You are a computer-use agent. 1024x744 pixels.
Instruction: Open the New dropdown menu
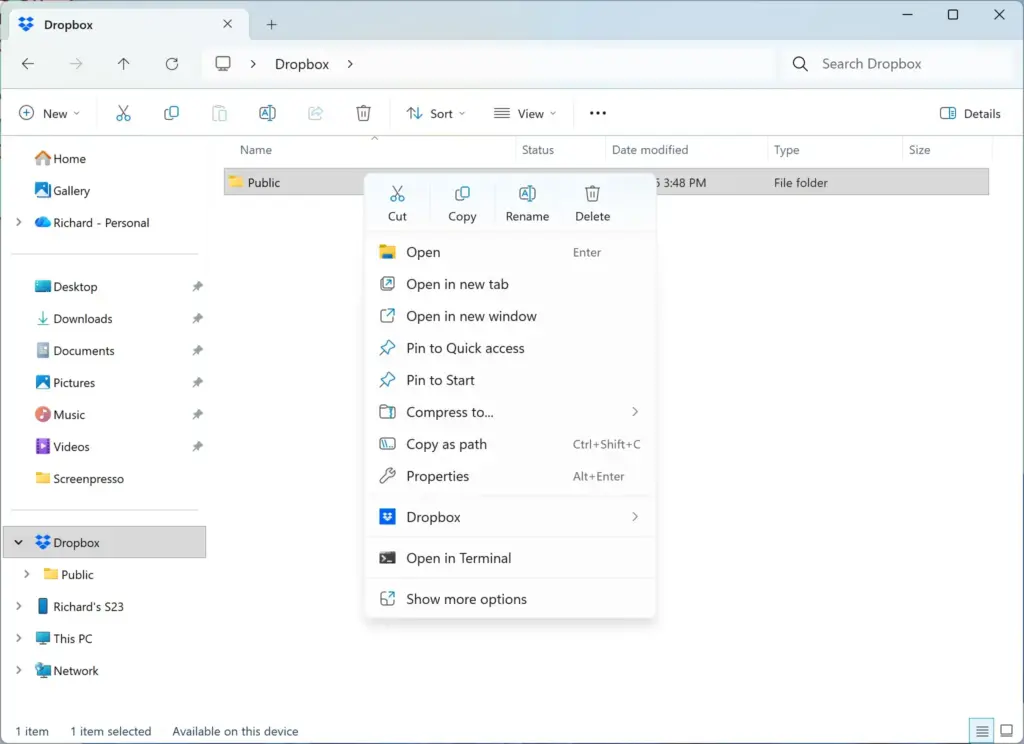tap(50, 113)
